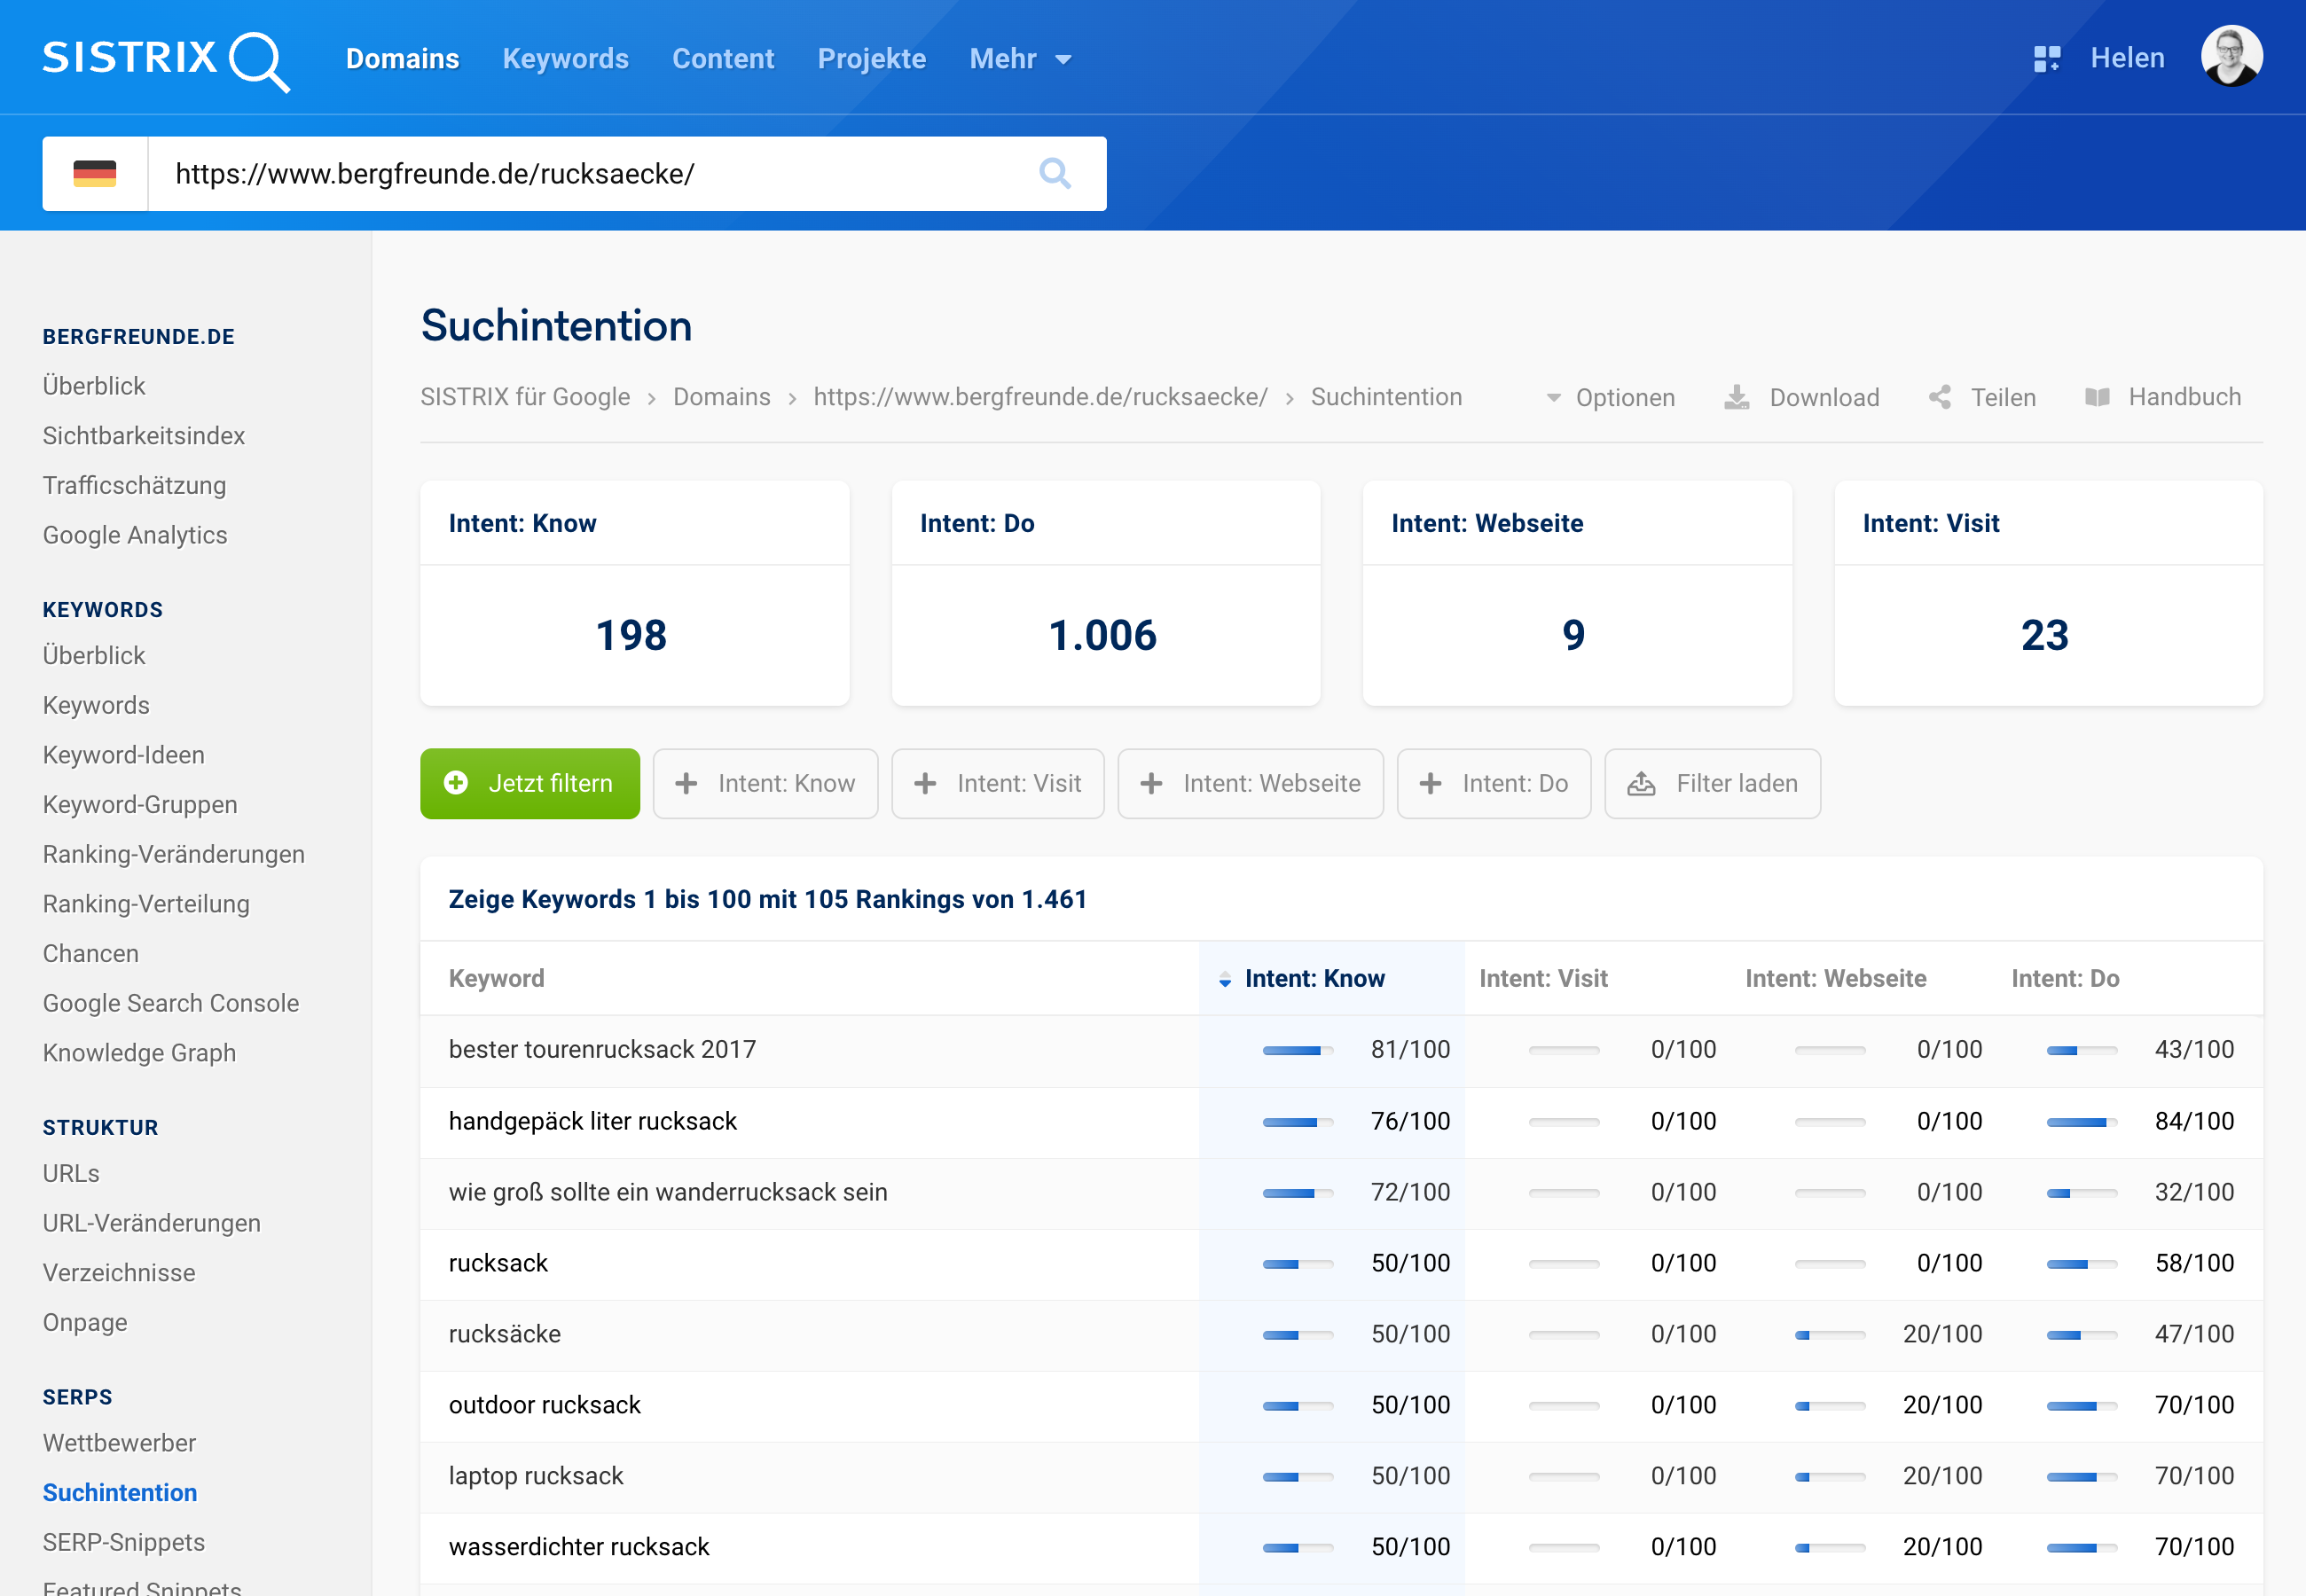This screenshot has width=2306, height=1596.
Task: Click the Jetzt filtern button
Action: pos(530,784)
